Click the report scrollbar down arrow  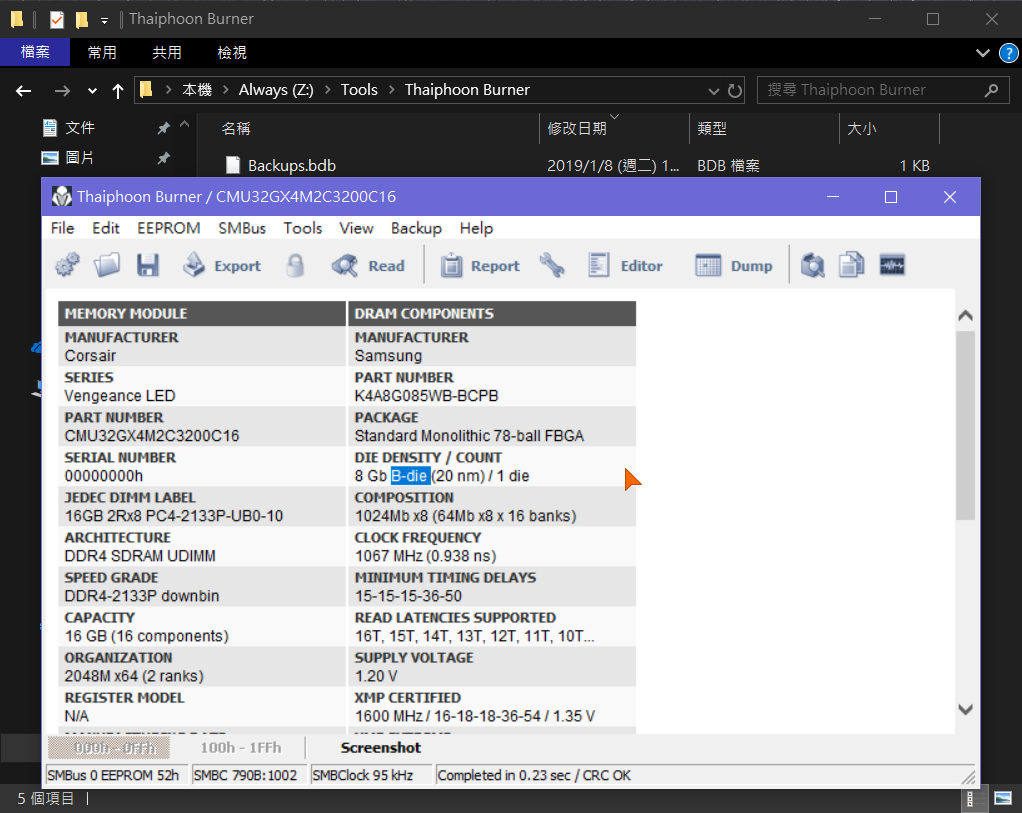pyautogui.click(x=965, y=709)
